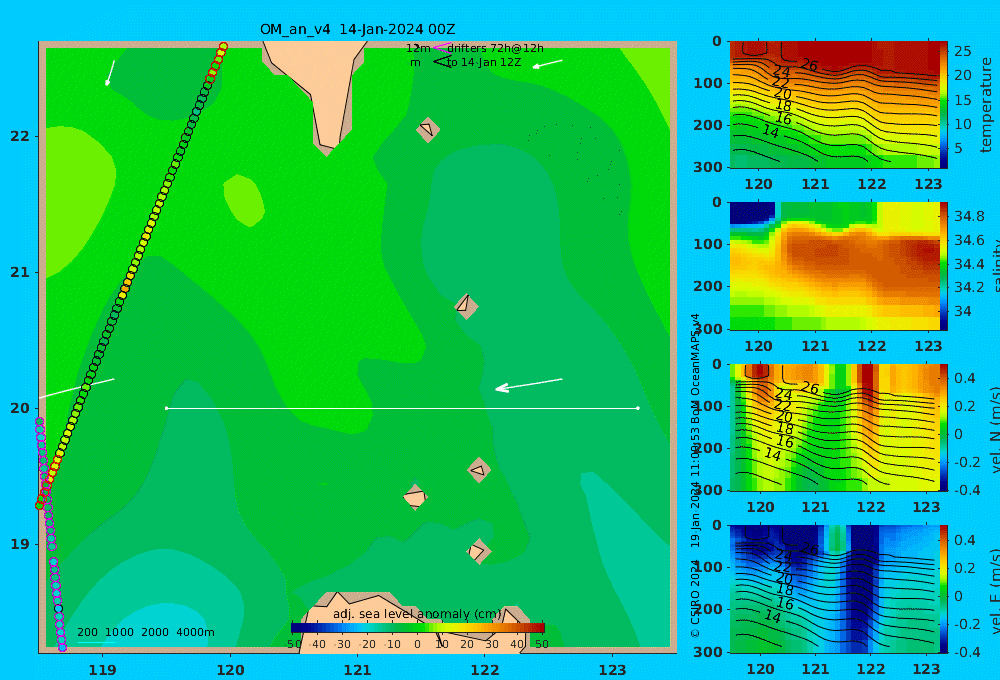The image size is (1000, 680).
Task: Click the white transect line across 20N
Action: tap(402, 408)
